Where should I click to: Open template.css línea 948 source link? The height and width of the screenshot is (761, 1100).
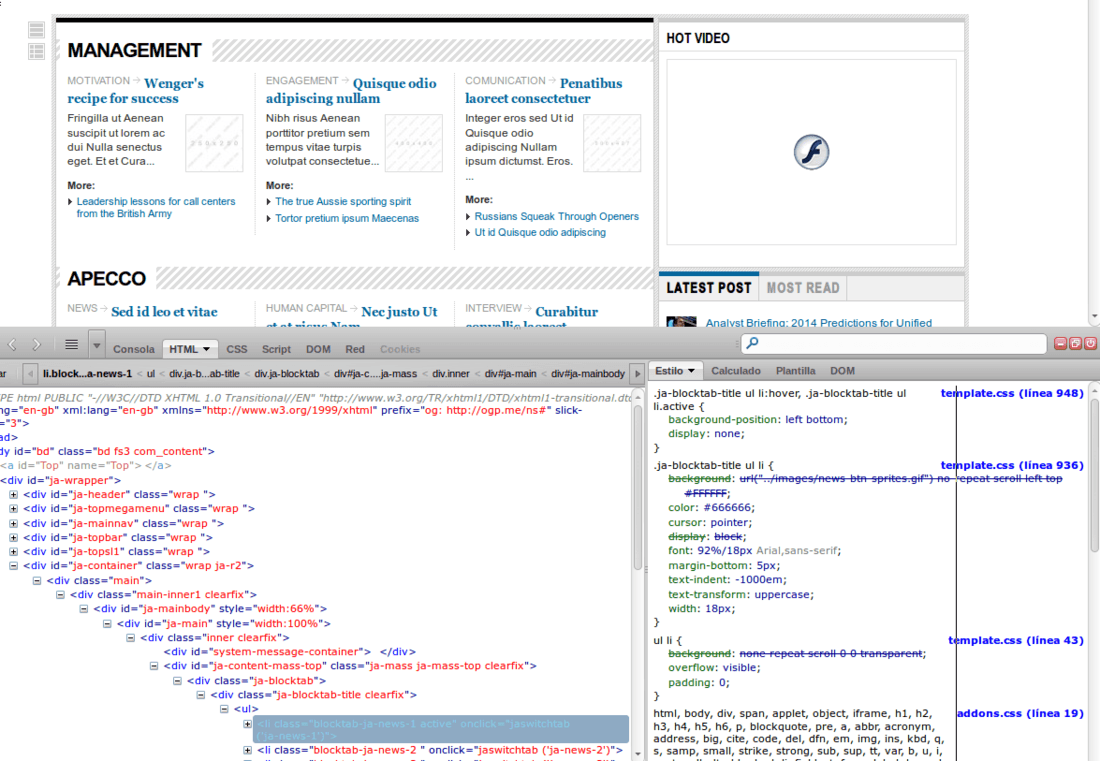coord(1012,393)
